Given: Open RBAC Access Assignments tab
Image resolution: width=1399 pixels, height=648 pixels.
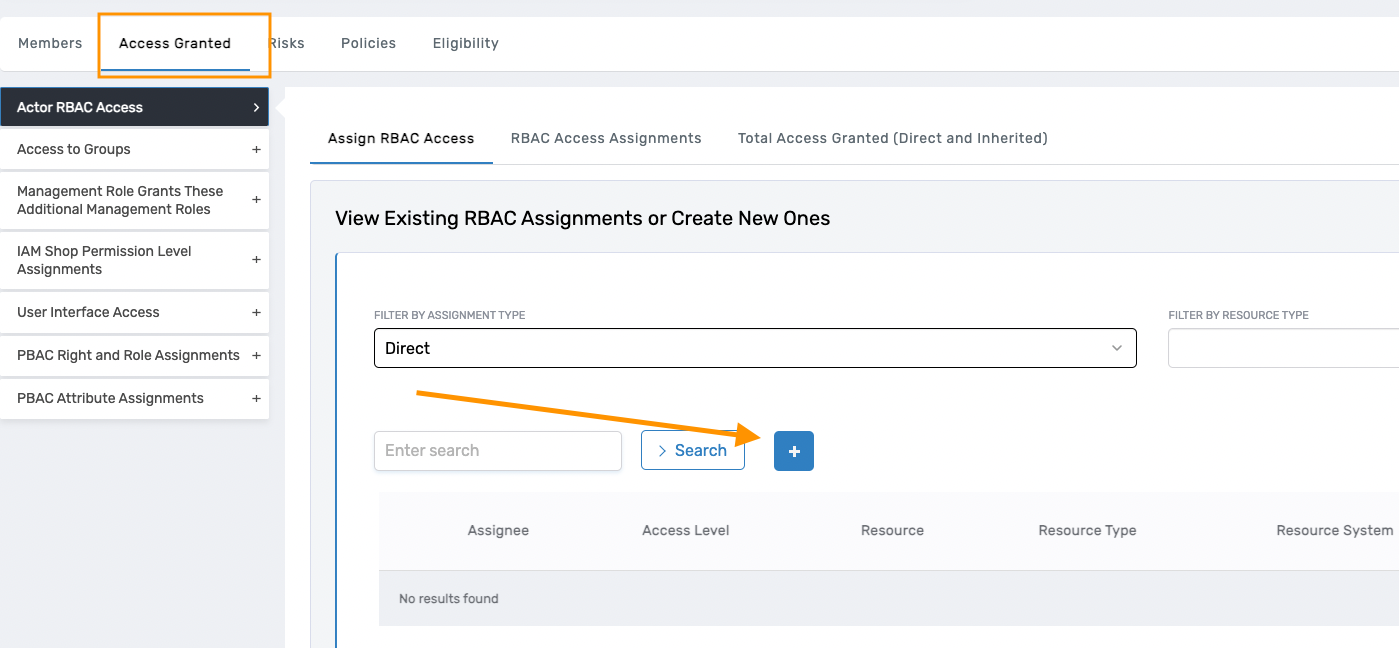Looking at the screenshot, I should pyautogui.click(x=606, y=138).
